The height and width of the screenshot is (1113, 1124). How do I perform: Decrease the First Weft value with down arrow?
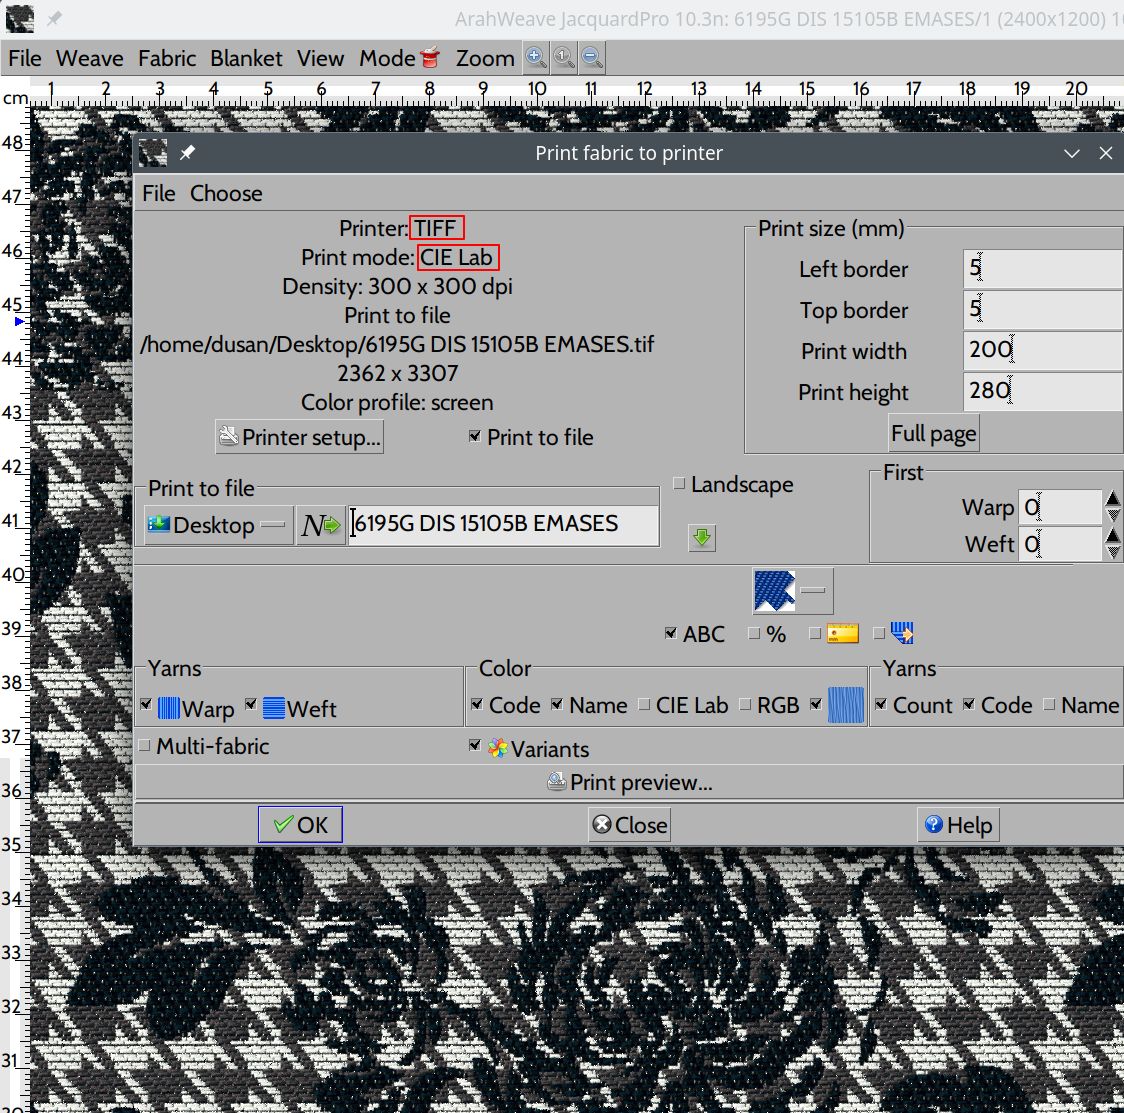coord(1113,552)
